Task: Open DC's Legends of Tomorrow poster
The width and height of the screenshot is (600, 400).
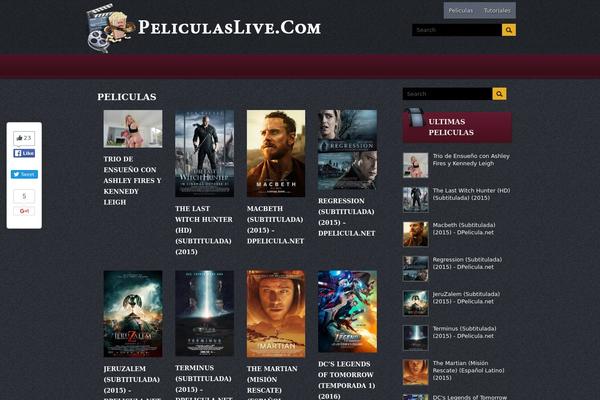Action: point(347,312)
